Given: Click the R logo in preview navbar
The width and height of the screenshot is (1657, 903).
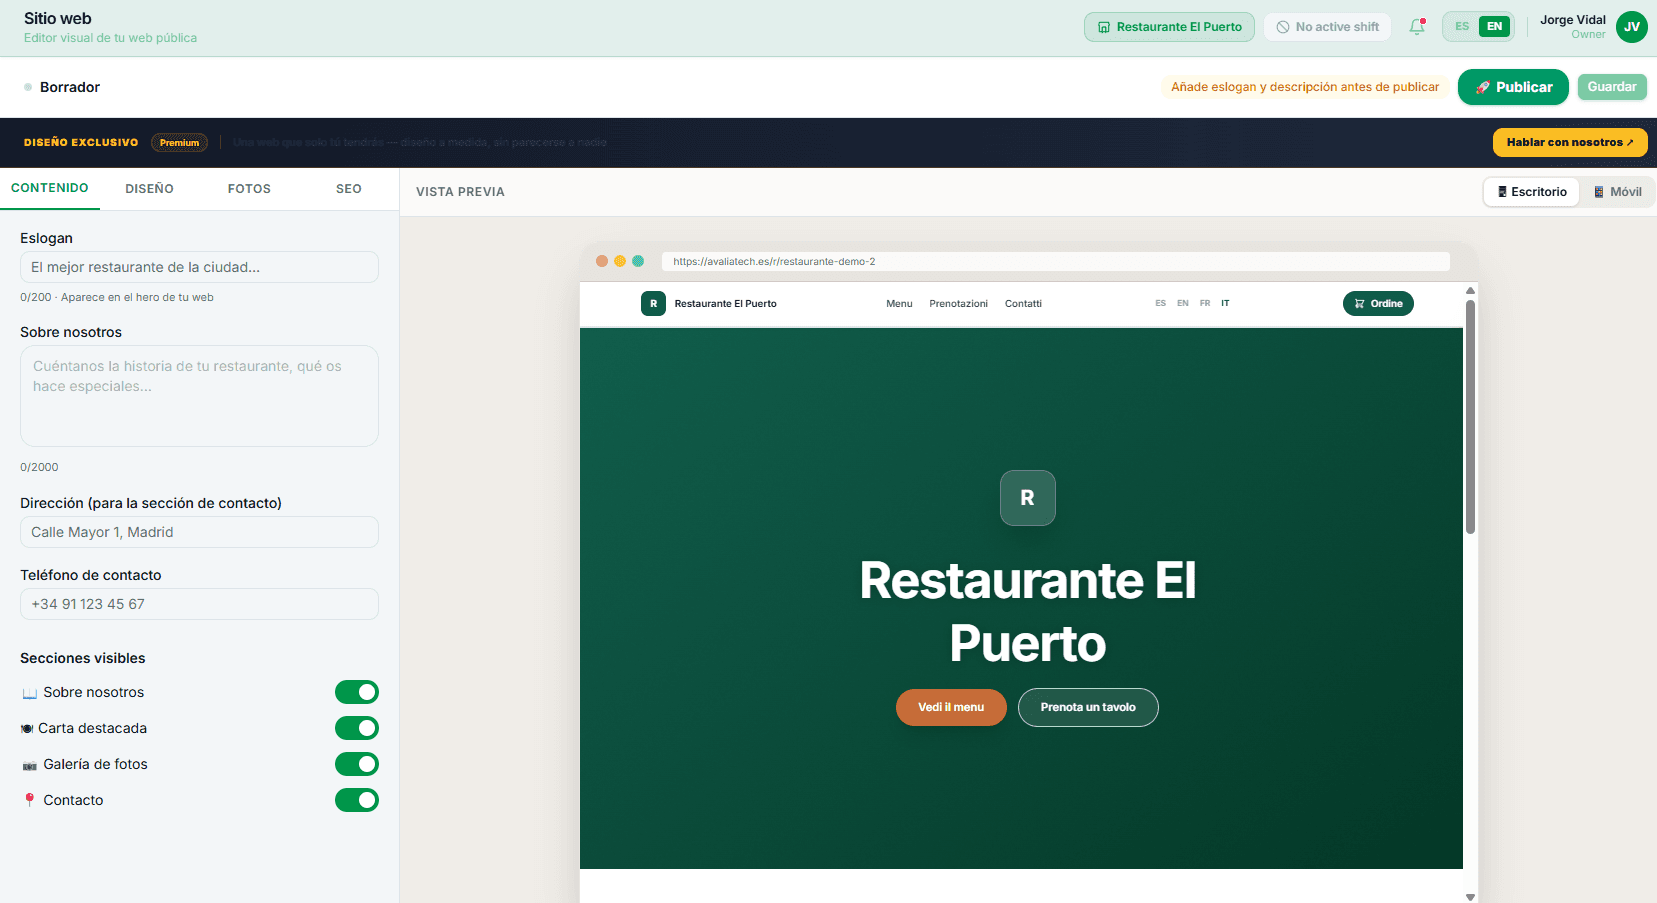Looking at the screenshot, I should (653, 303).
